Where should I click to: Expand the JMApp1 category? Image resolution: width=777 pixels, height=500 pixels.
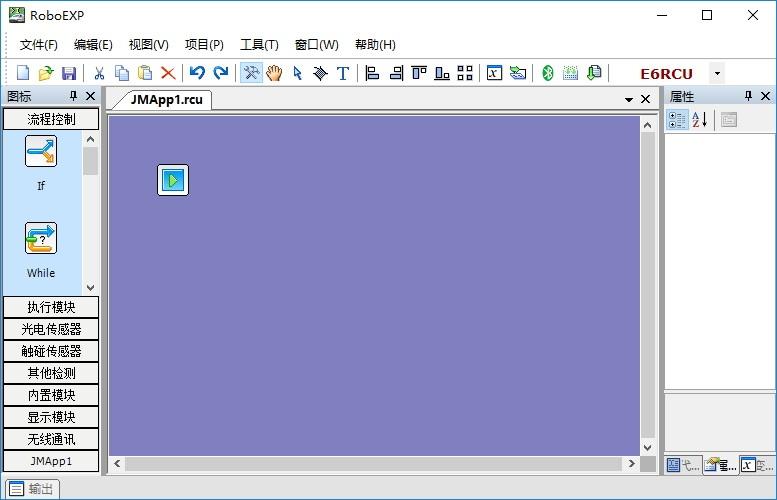coord(51,461)
